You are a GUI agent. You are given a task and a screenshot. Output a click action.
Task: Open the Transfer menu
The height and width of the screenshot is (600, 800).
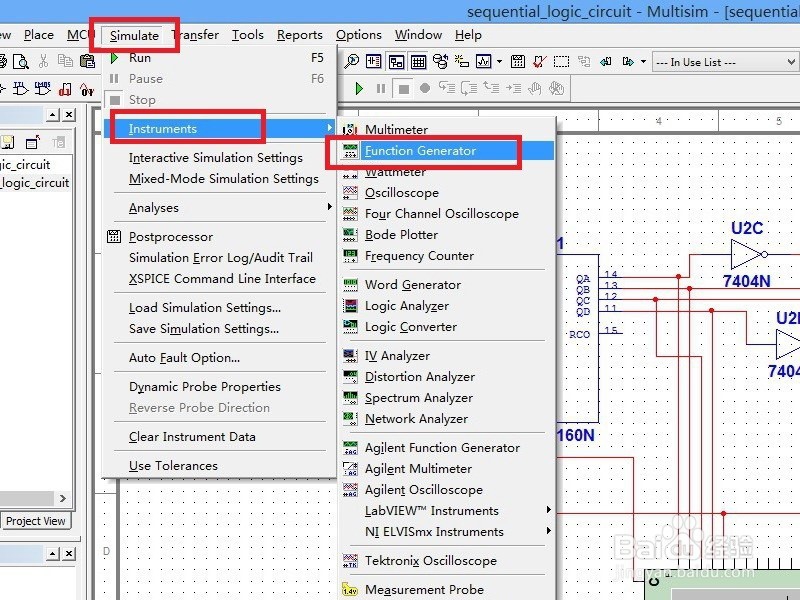(195, 35)
